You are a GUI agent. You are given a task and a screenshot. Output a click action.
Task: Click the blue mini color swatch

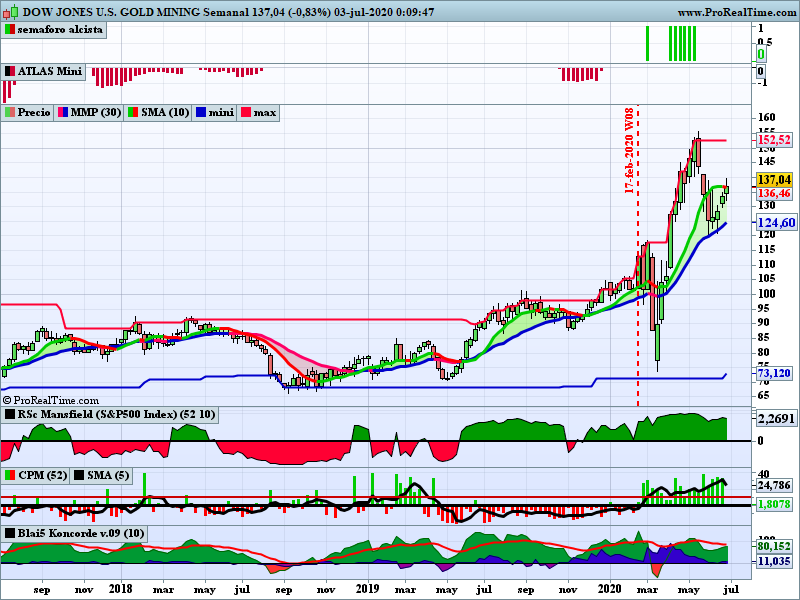click(201, 113)
